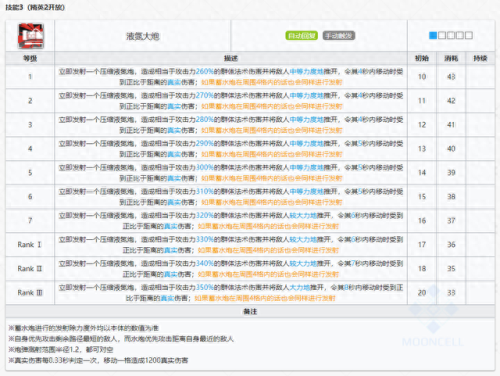
Task: Click the blue 290% value in level 4
Action: [205, 143]
